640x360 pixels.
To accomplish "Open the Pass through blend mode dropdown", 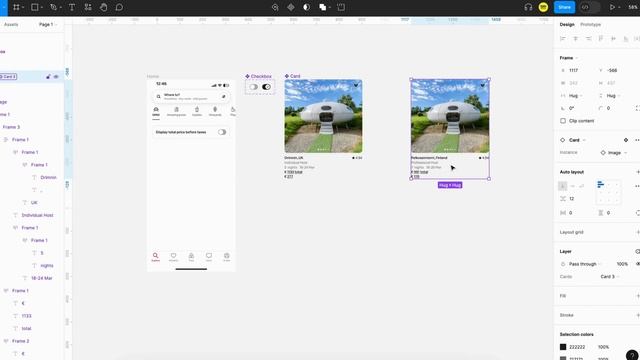I will coord(585,264).
